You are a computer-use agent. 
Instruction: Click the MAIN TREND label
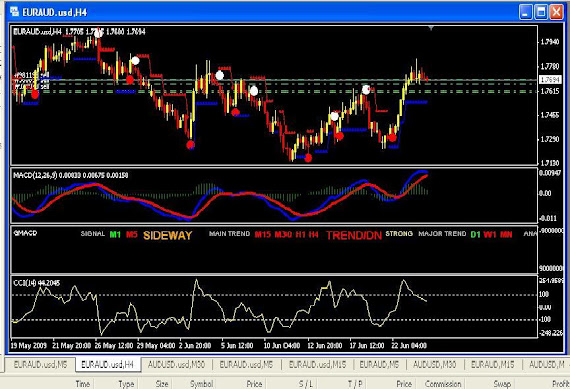click(229, 233)
